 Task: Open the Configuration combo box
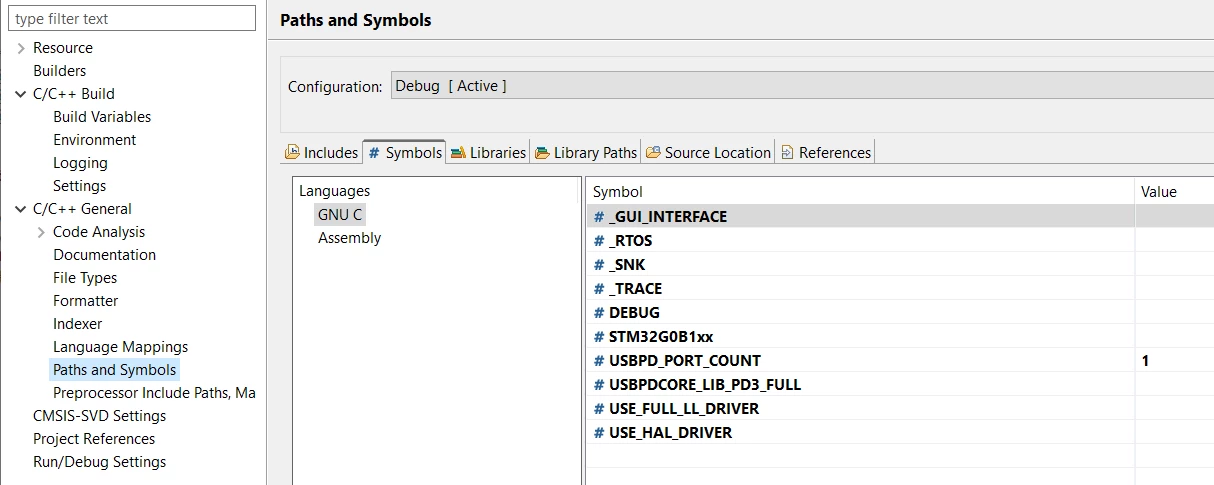802,86
